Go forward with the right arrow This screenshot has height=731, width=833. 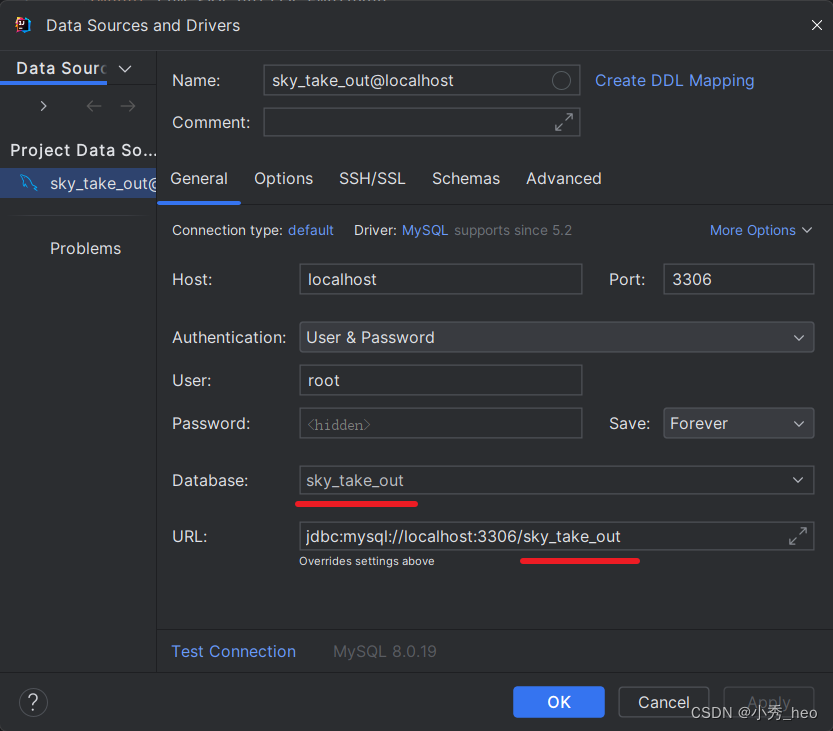tap(128, 106)
